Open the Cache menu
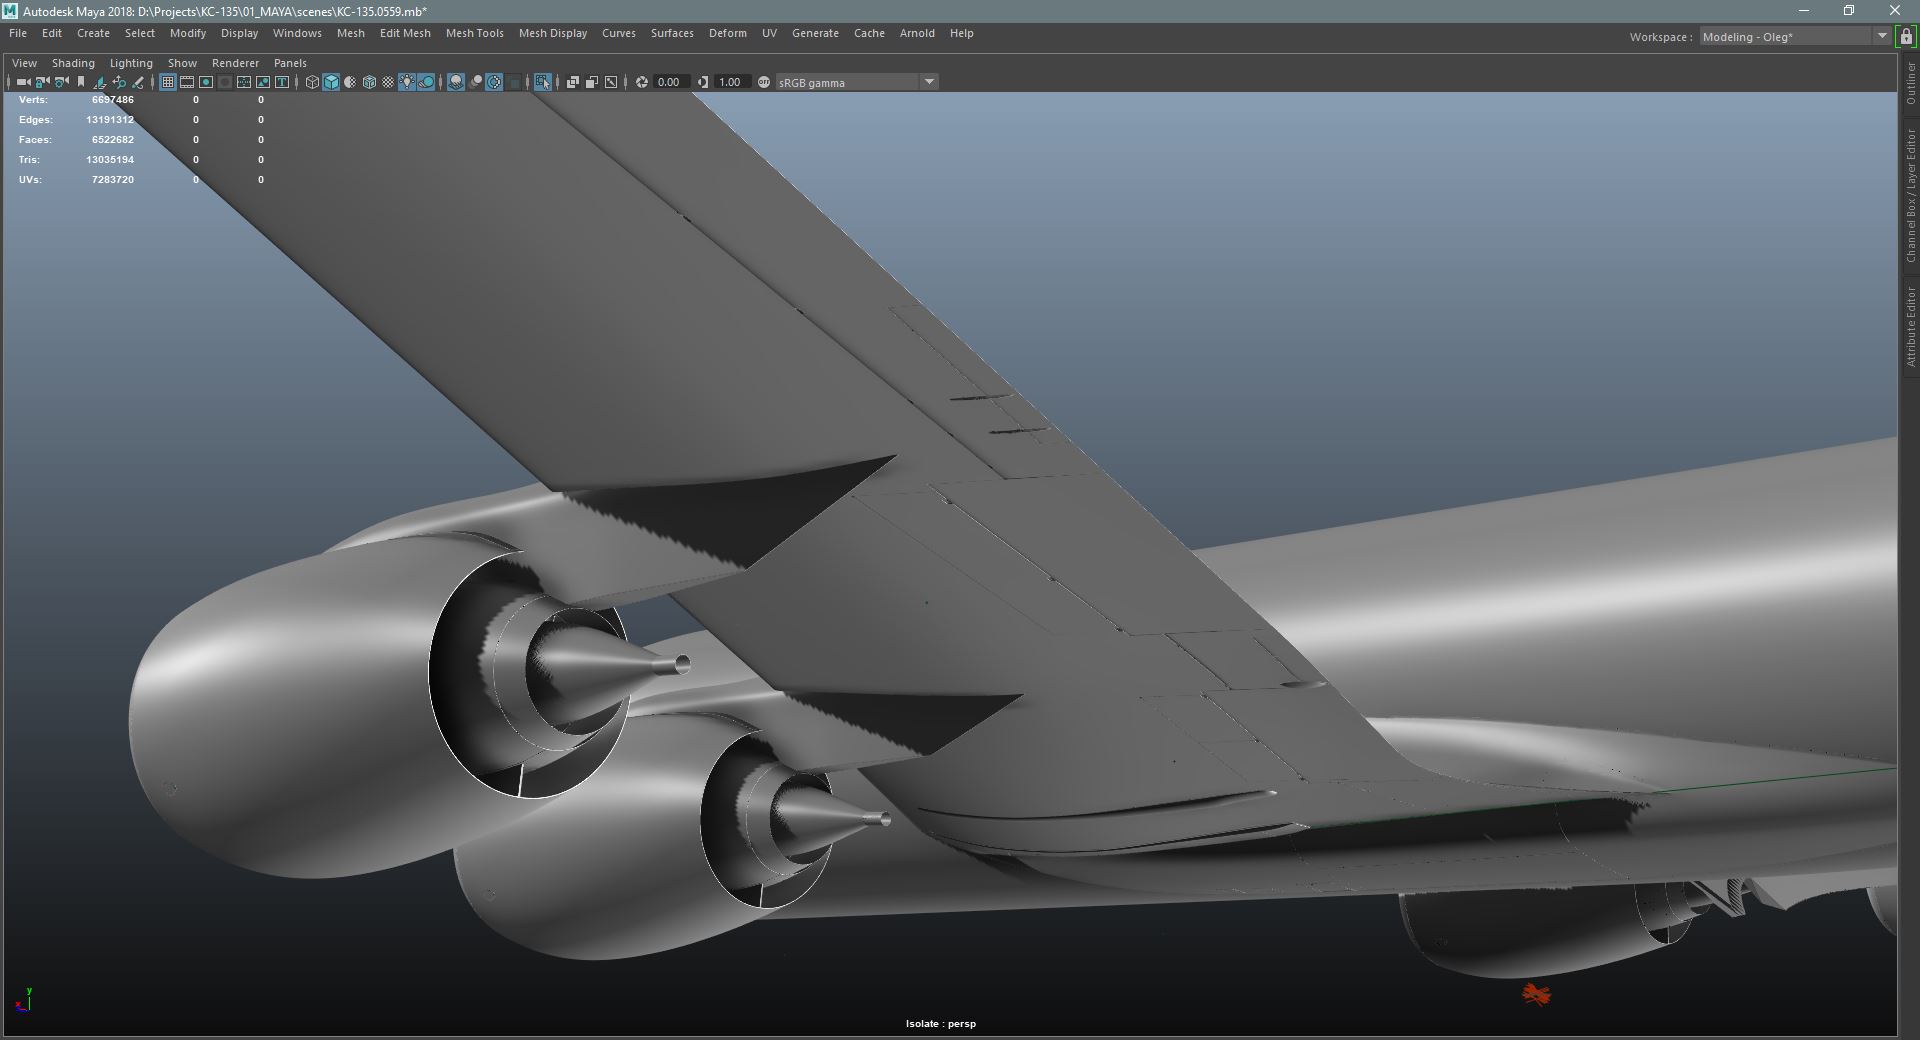1920x1040 pixels. tap(869, 33)
